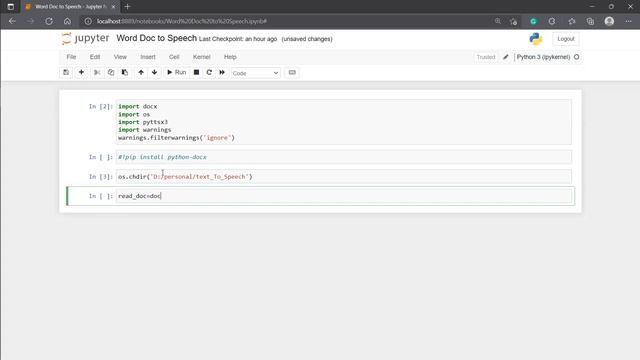Interrupt the kernel with stop icon

196,73
